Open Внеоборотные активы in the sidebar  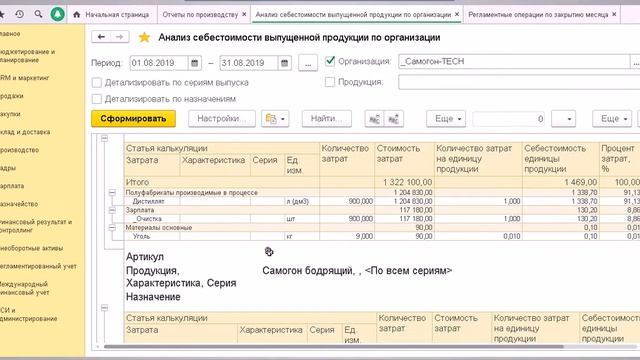31,248
